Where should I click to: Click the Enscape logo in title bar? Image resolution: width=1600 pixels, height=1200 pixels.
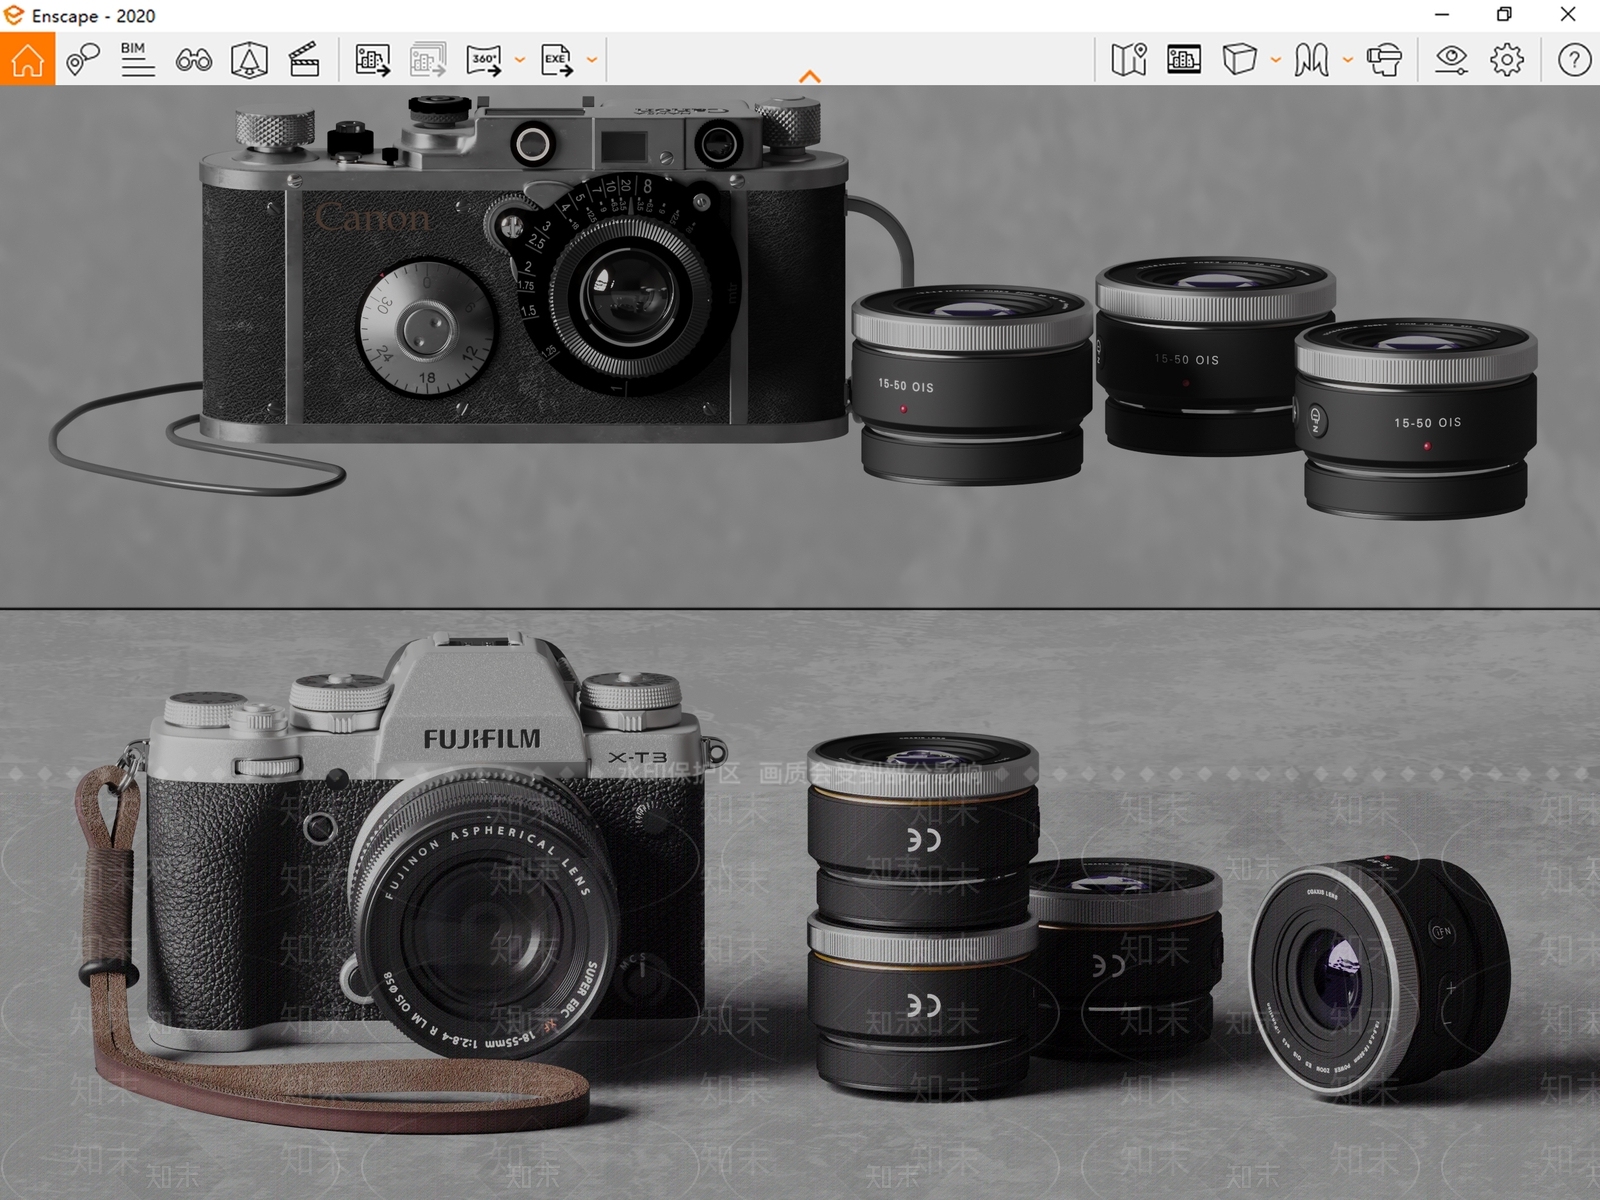[13, 15]
